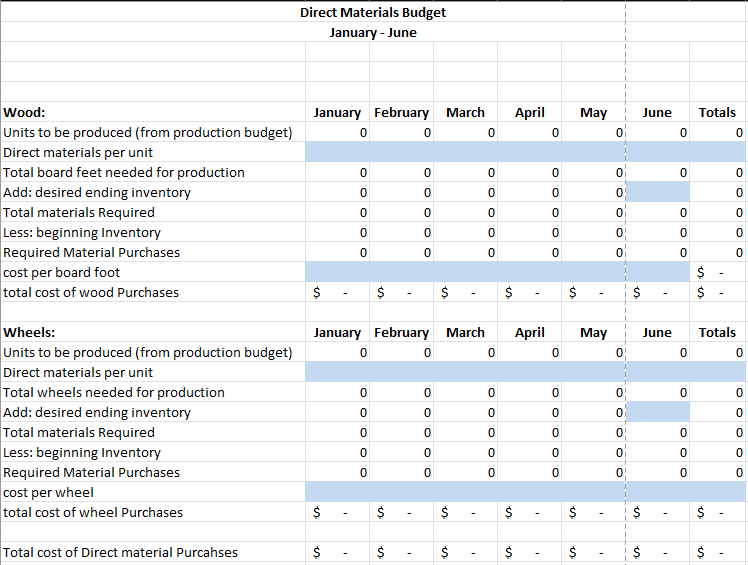Select blue Wood June desired ending inventory cell
Image resolution: width=748 pixels, height=565 pixels.
pos(657,193)
